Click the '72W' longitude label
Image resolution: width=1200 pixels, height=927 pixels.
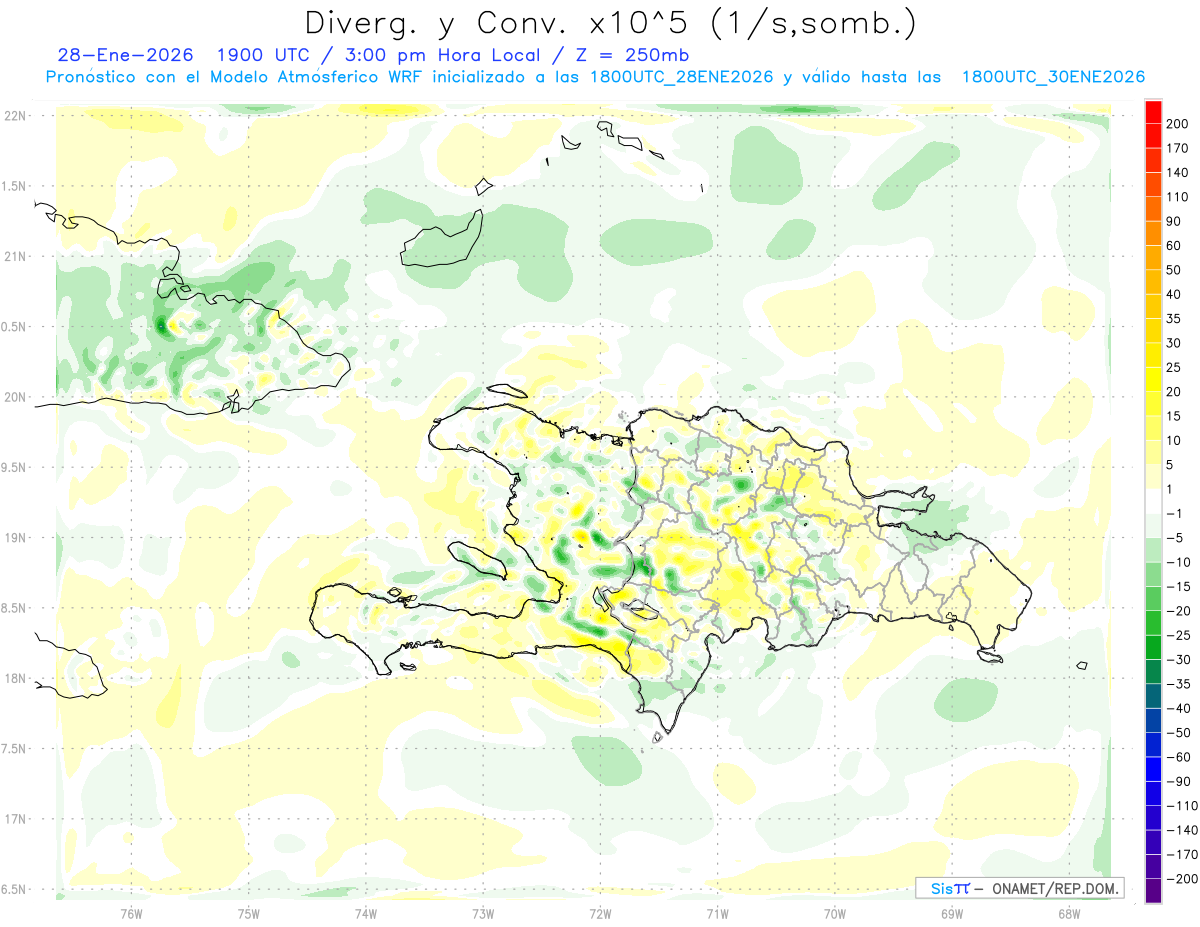600,914
